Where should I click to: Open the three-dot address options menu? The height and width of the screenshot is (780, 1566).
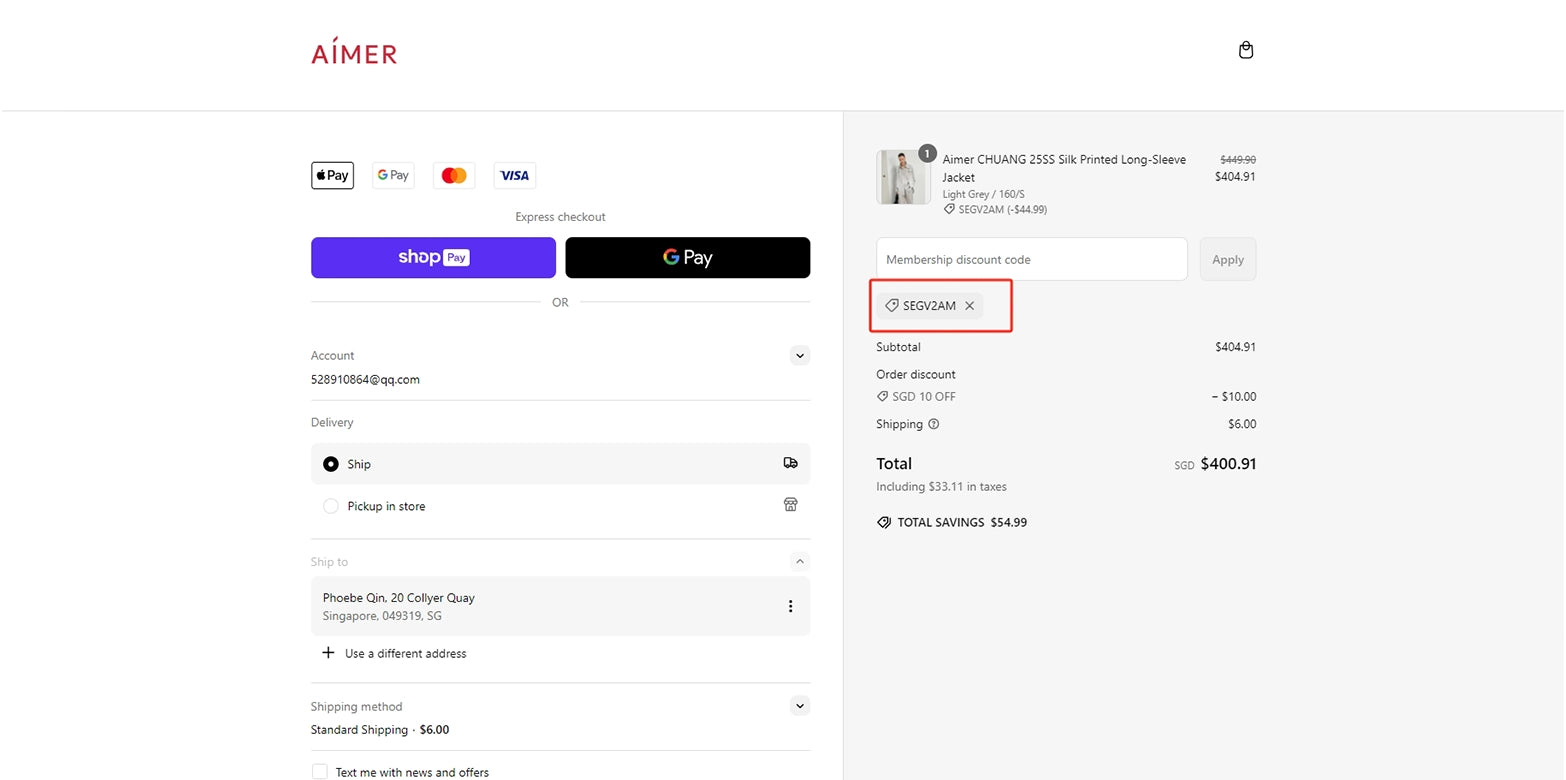[790, 606]
